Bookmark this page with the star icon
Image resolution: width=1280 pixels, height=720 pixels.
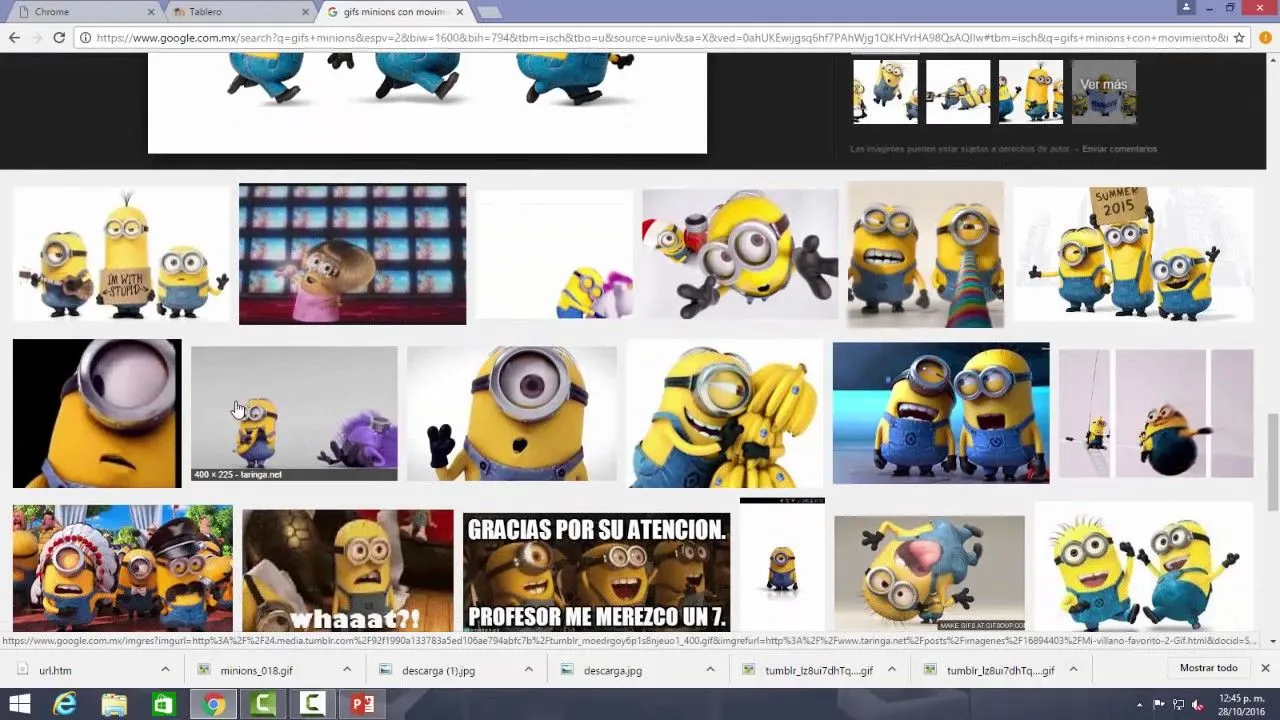click(1239, 38)
